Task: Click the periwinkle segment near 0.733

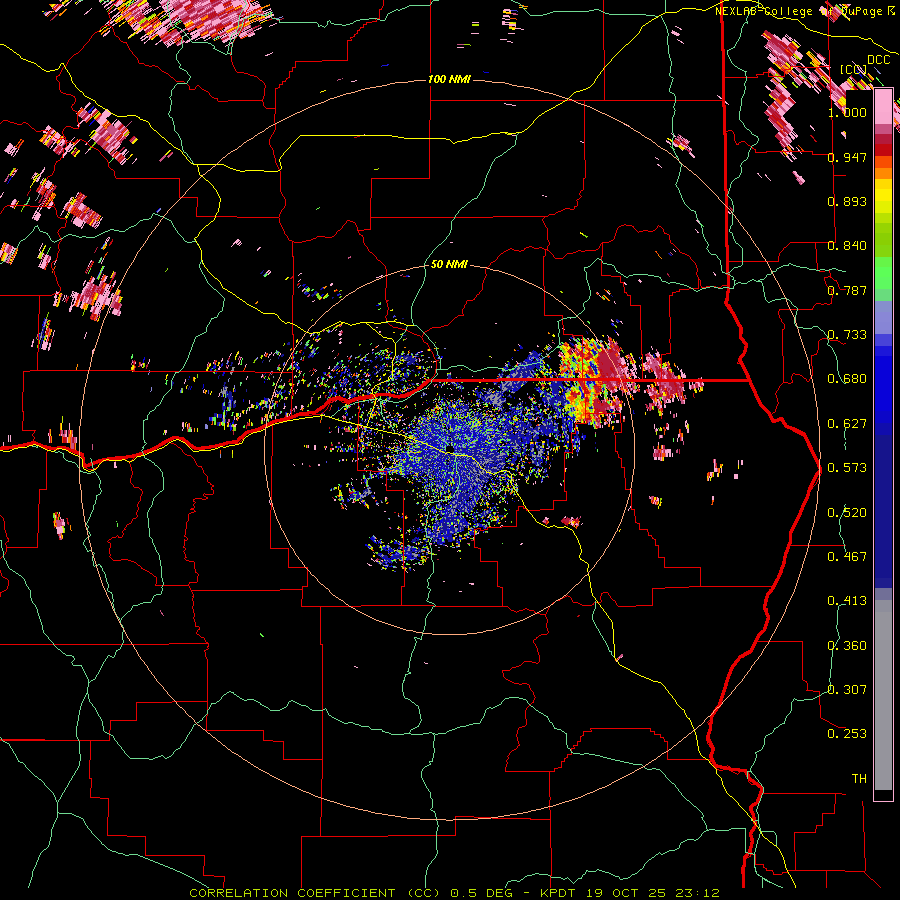Action: (883, 318)
